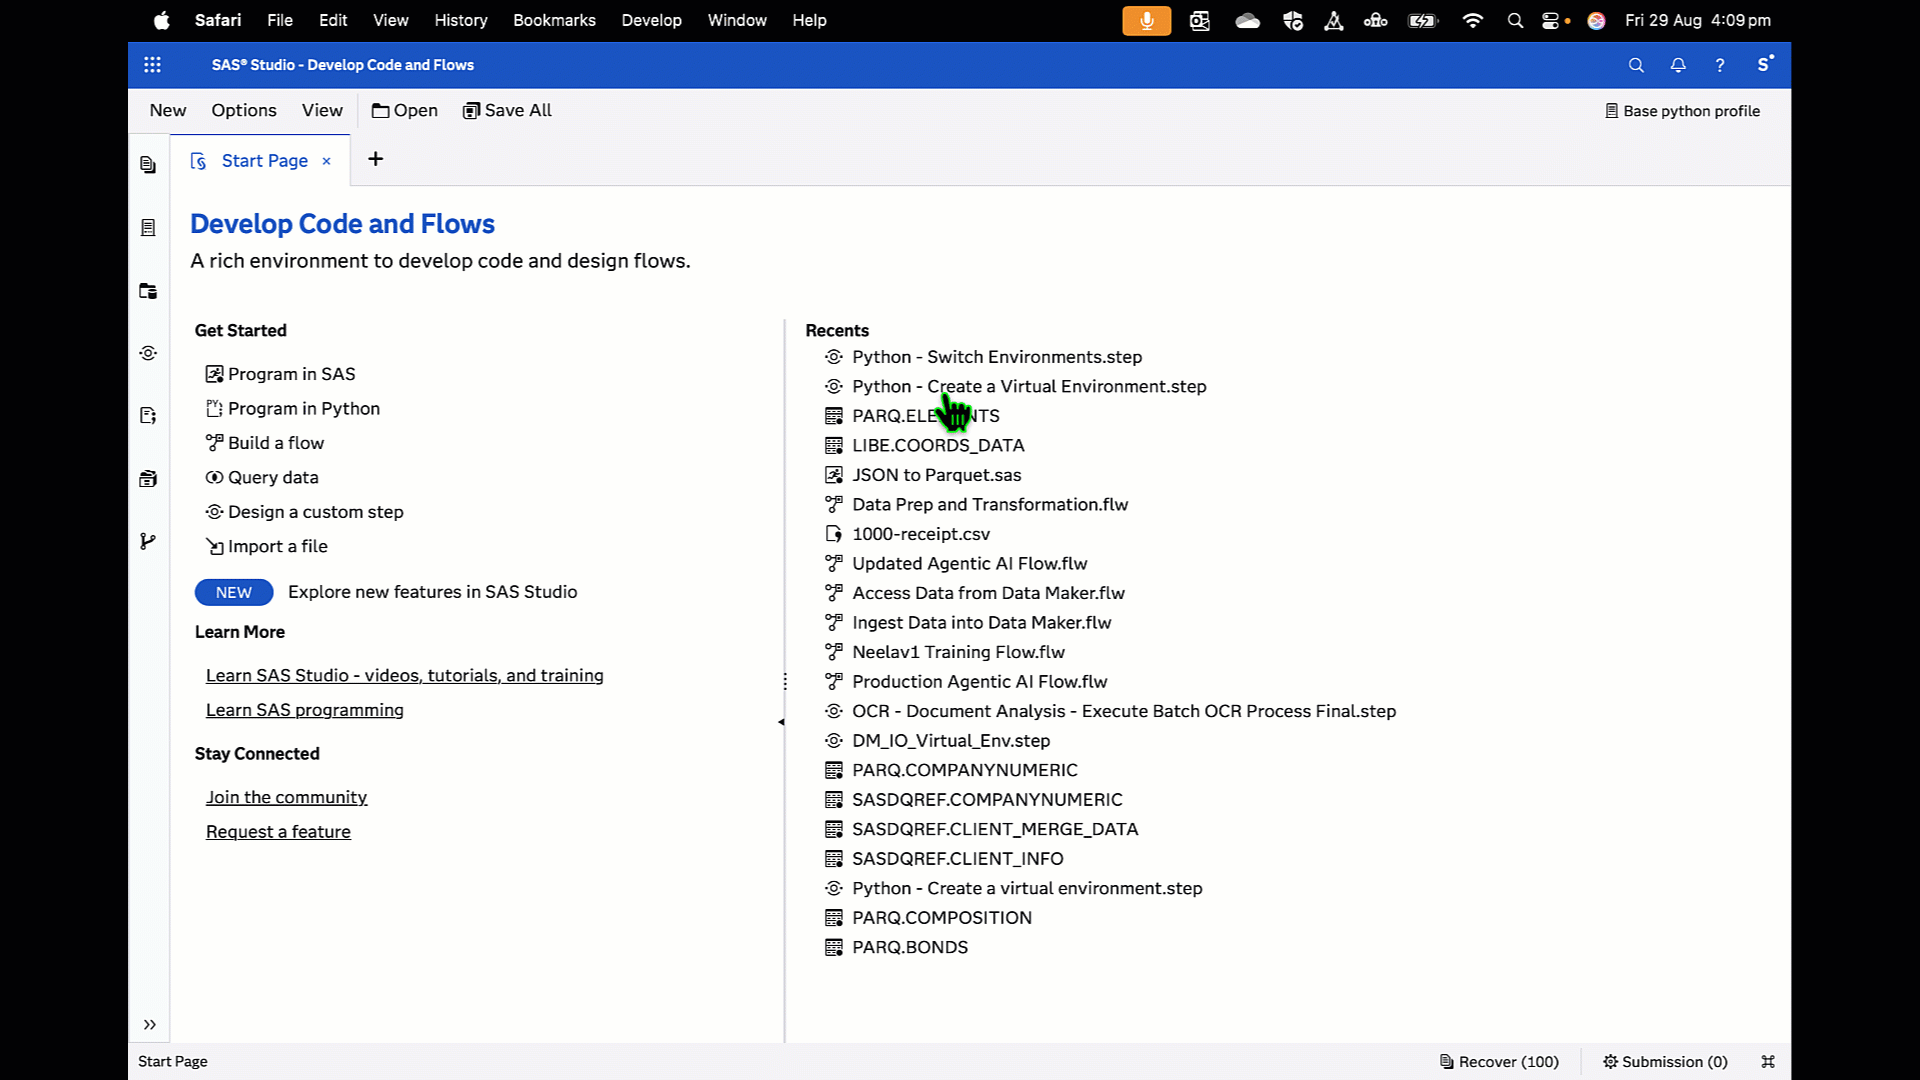Image resolution: width=1920 pixels, height=1080 pixels.
Task: Click Recover (100) in status bar
Action: pos(1499,1062)
